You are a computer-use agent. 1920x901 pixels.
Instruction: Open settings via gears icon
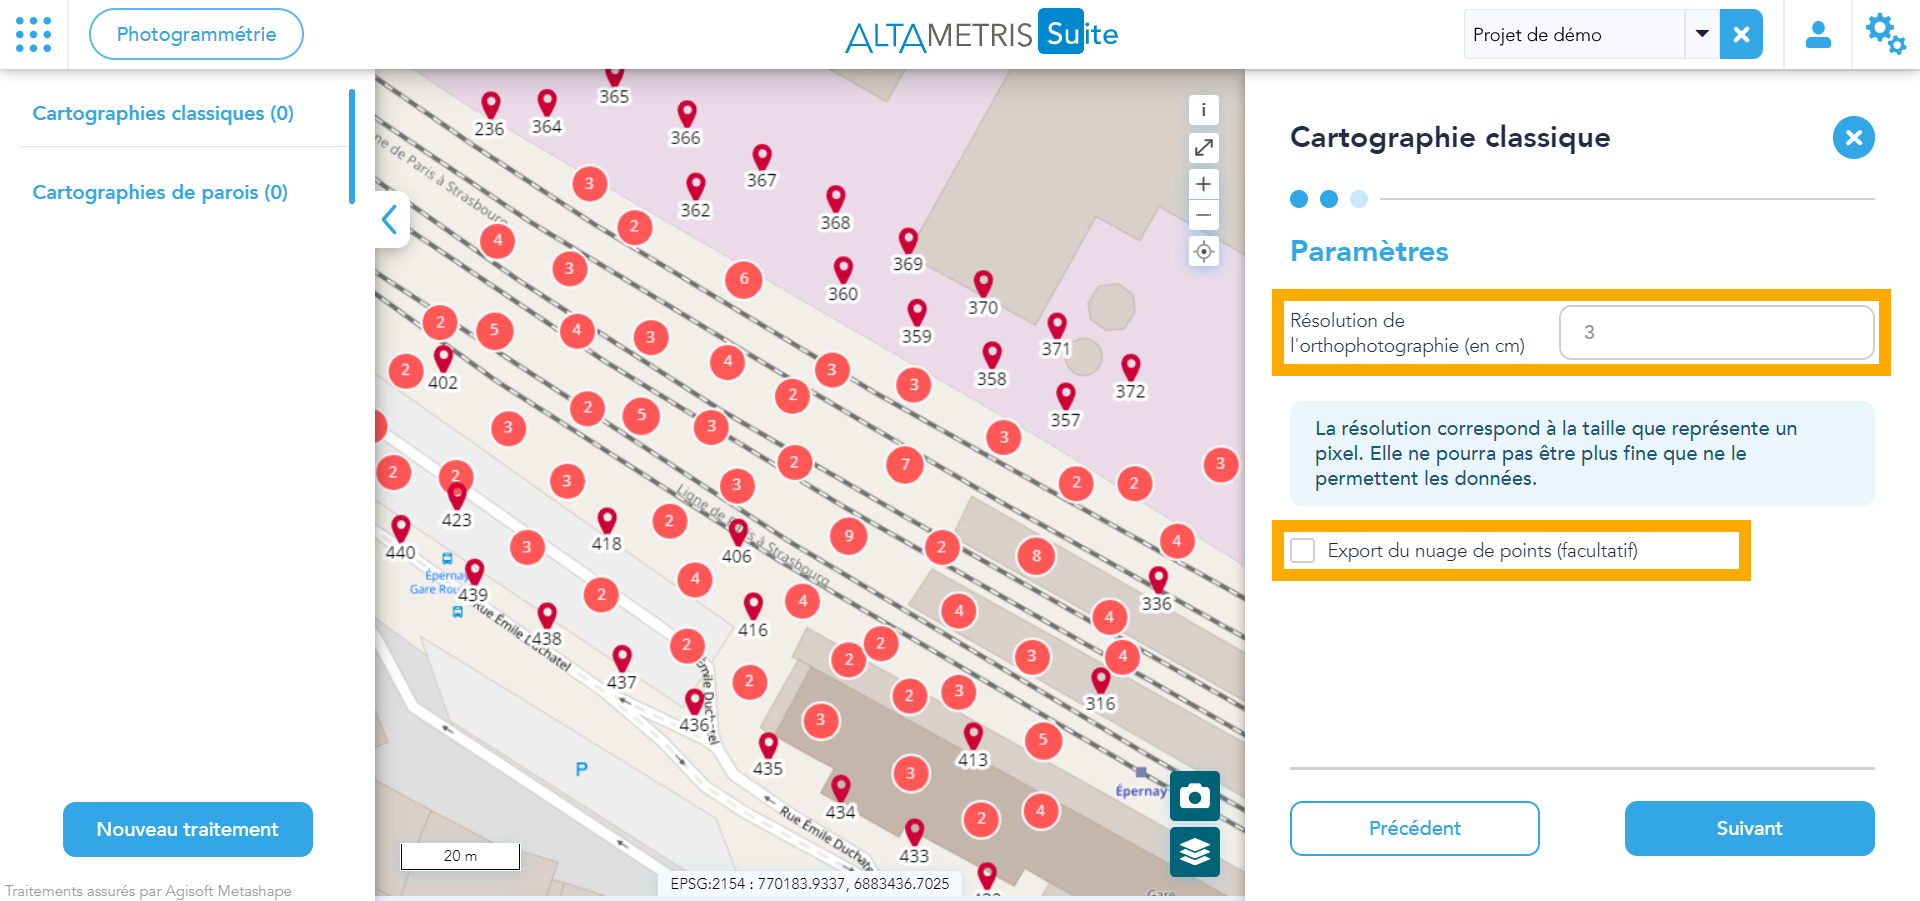click(1885, 35)
